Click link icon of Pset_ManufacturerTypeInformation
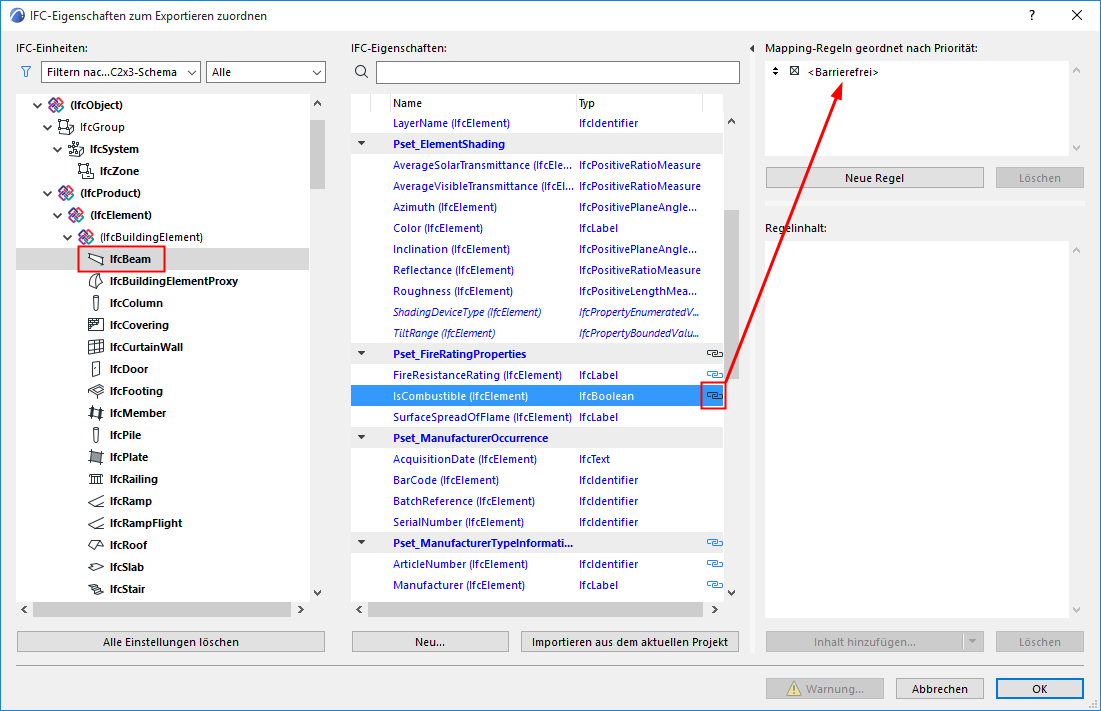The width and height of the screenshot is (1101, 711). click(x=714, y=543)
